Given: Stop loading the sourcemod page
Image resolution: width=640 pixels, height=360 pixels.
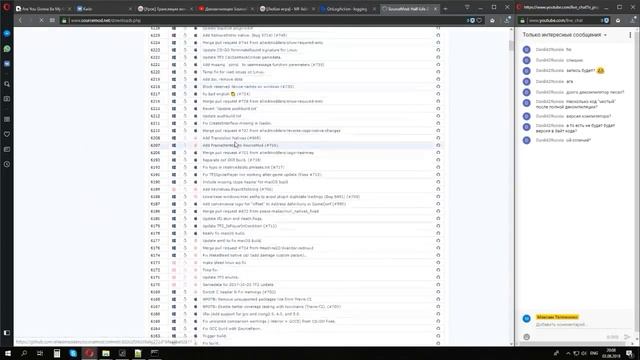Looking at the screenshot, I should click(x=42, y=20).
